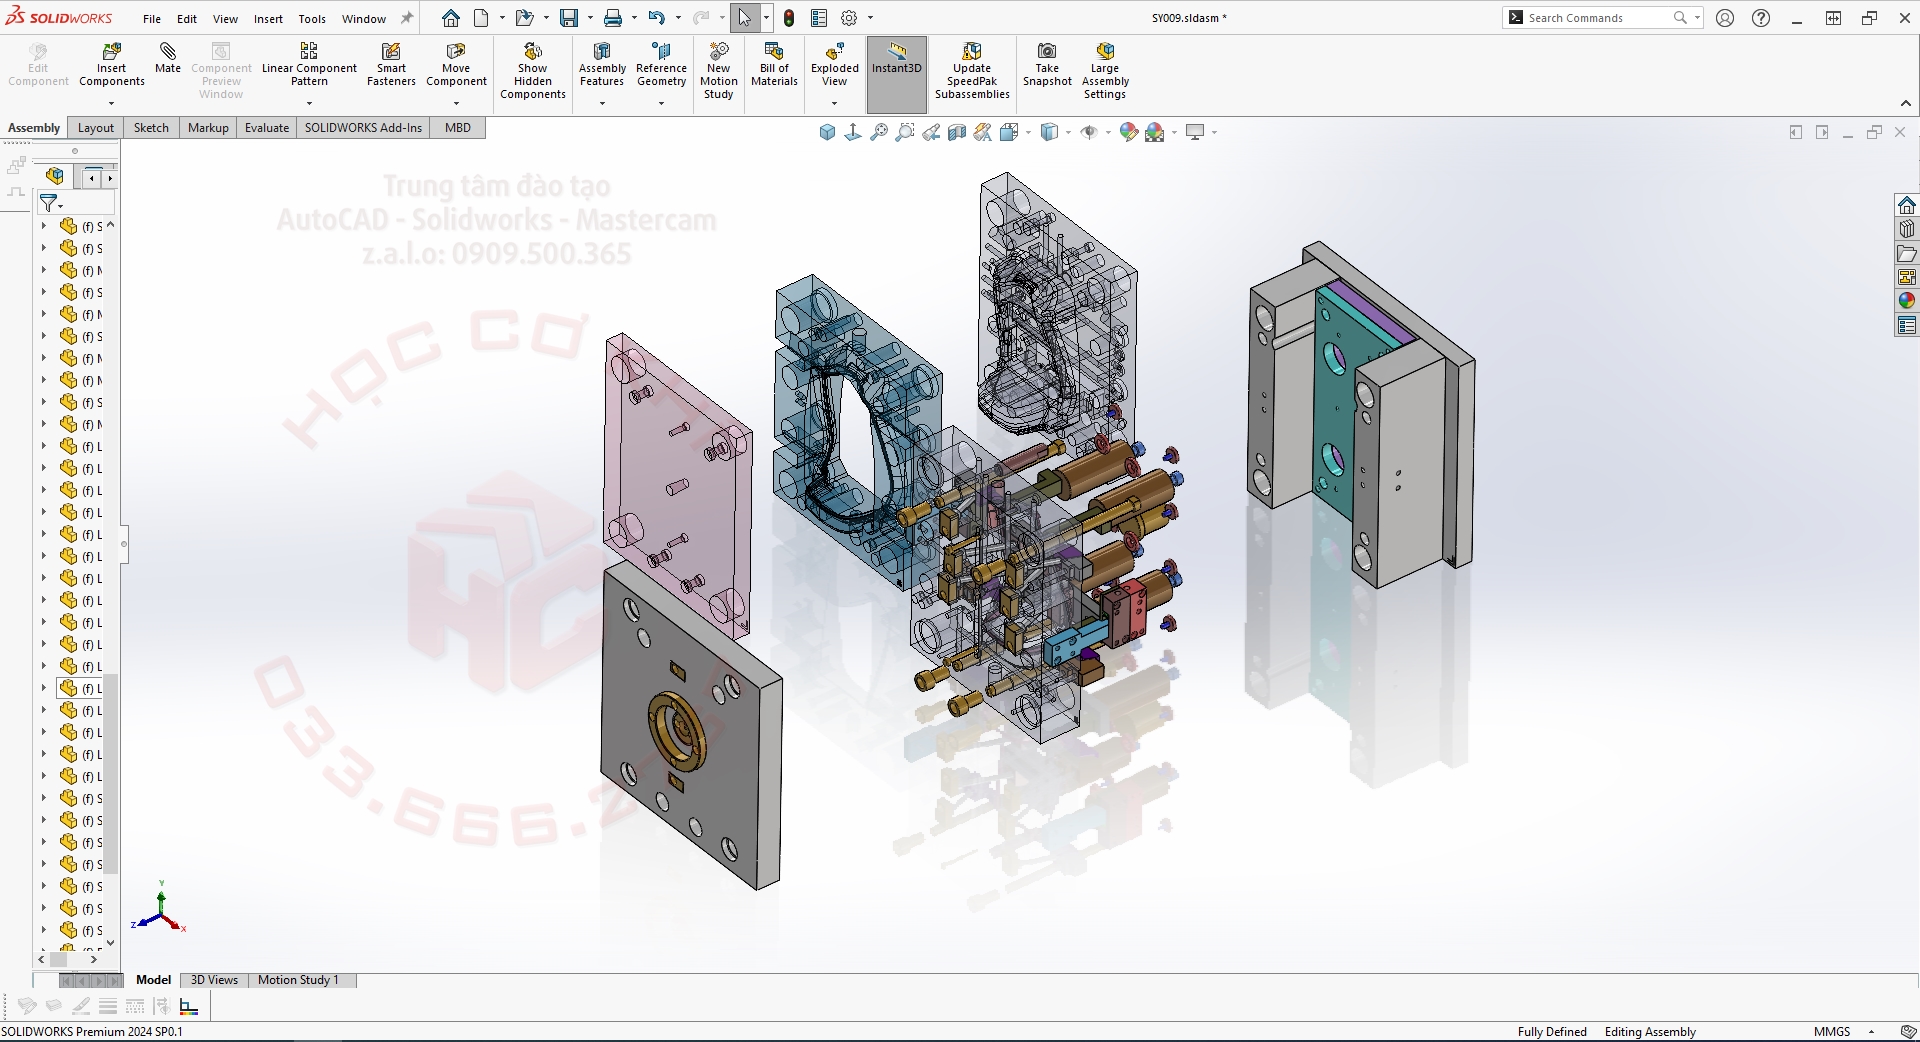
Task: Open Appearances tab in task pane
Action: tap(1907, 301)
